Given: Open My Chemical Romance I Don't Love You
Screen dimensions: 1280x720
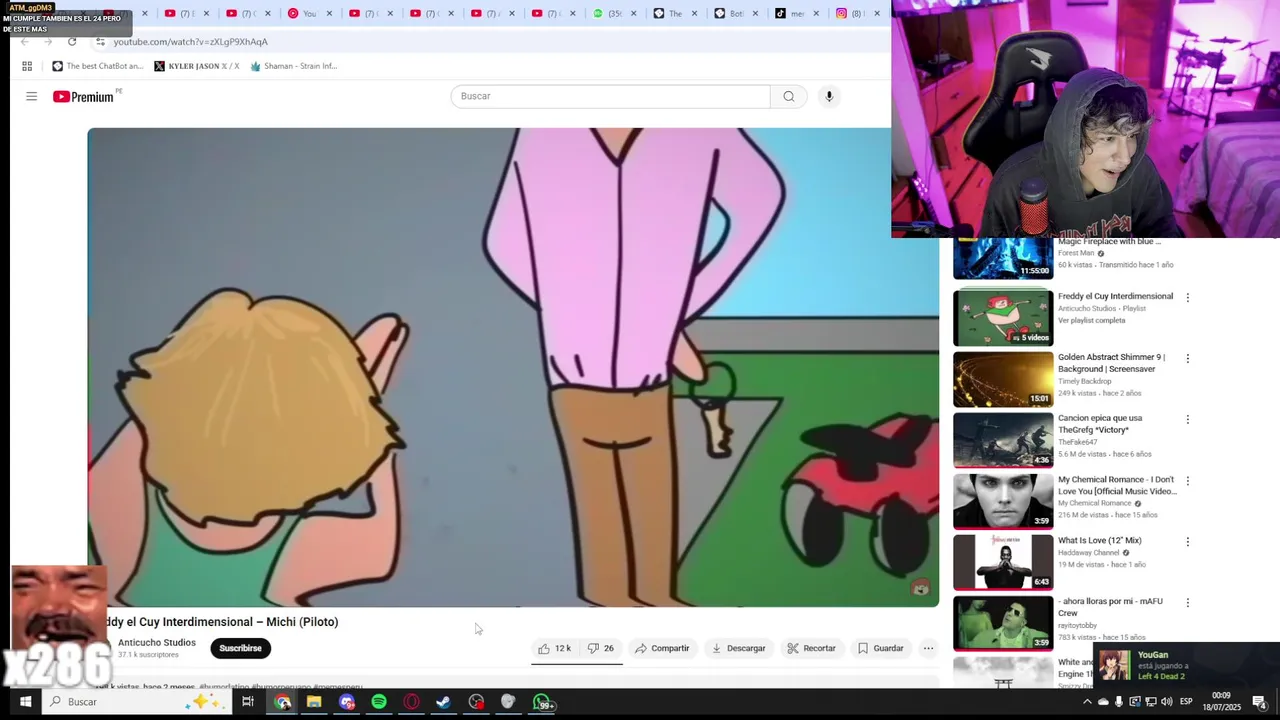Looking at the screenshot, I should point(1117,485).
